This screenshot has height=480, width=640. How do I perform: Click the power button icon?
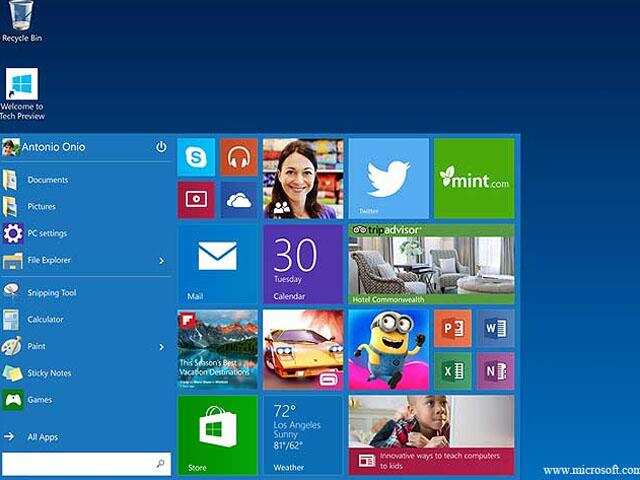161,147
